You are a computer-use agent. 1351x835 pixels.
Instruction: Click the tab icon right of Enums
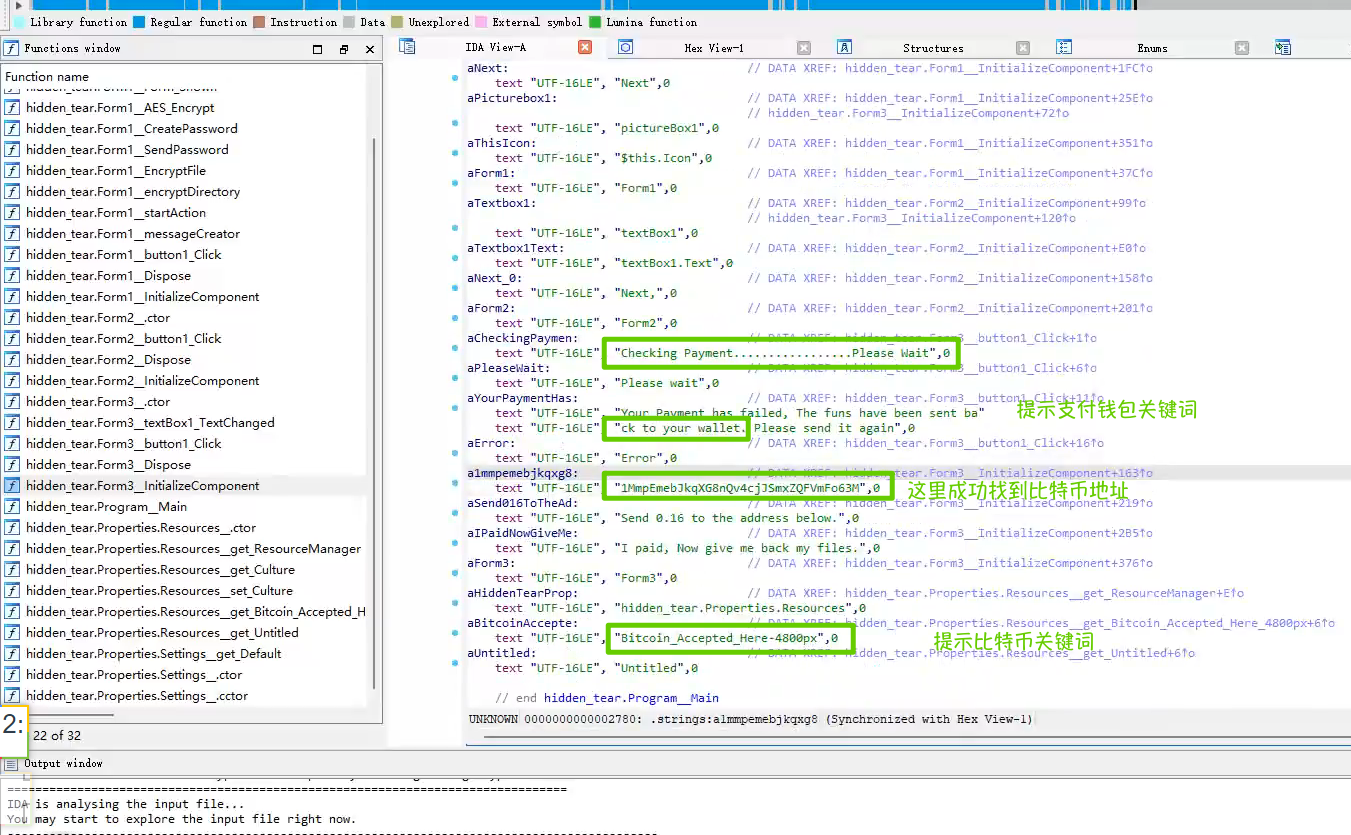point(1283,47)
